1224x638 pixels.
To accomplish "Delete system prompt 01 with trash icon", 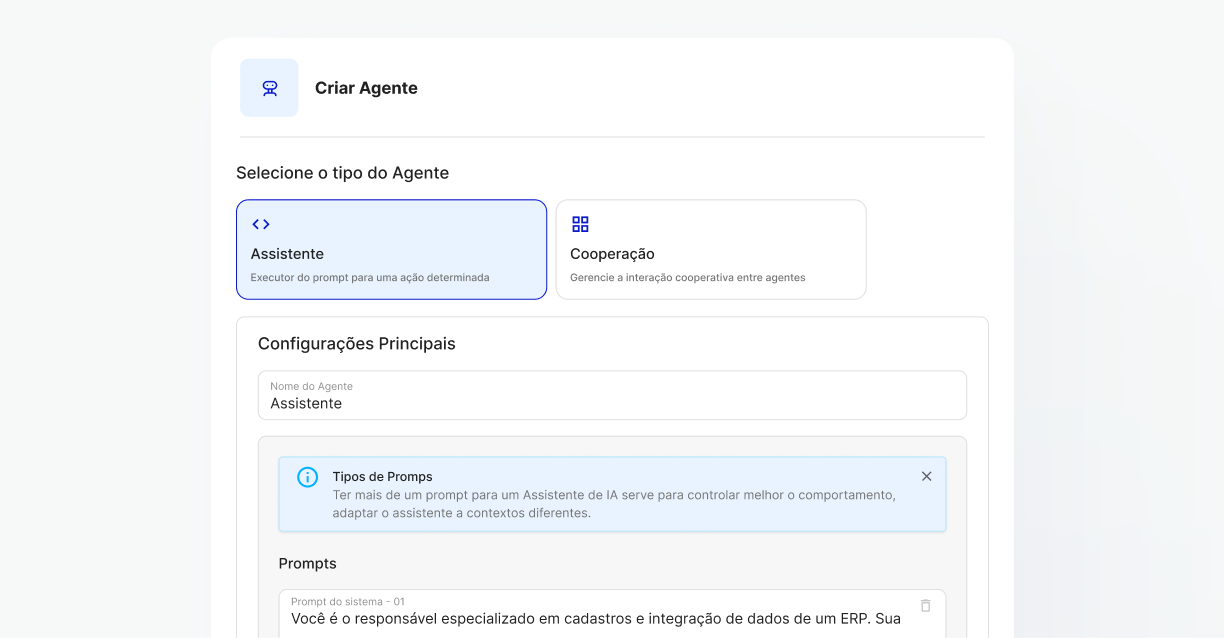I will click(925, 605).
